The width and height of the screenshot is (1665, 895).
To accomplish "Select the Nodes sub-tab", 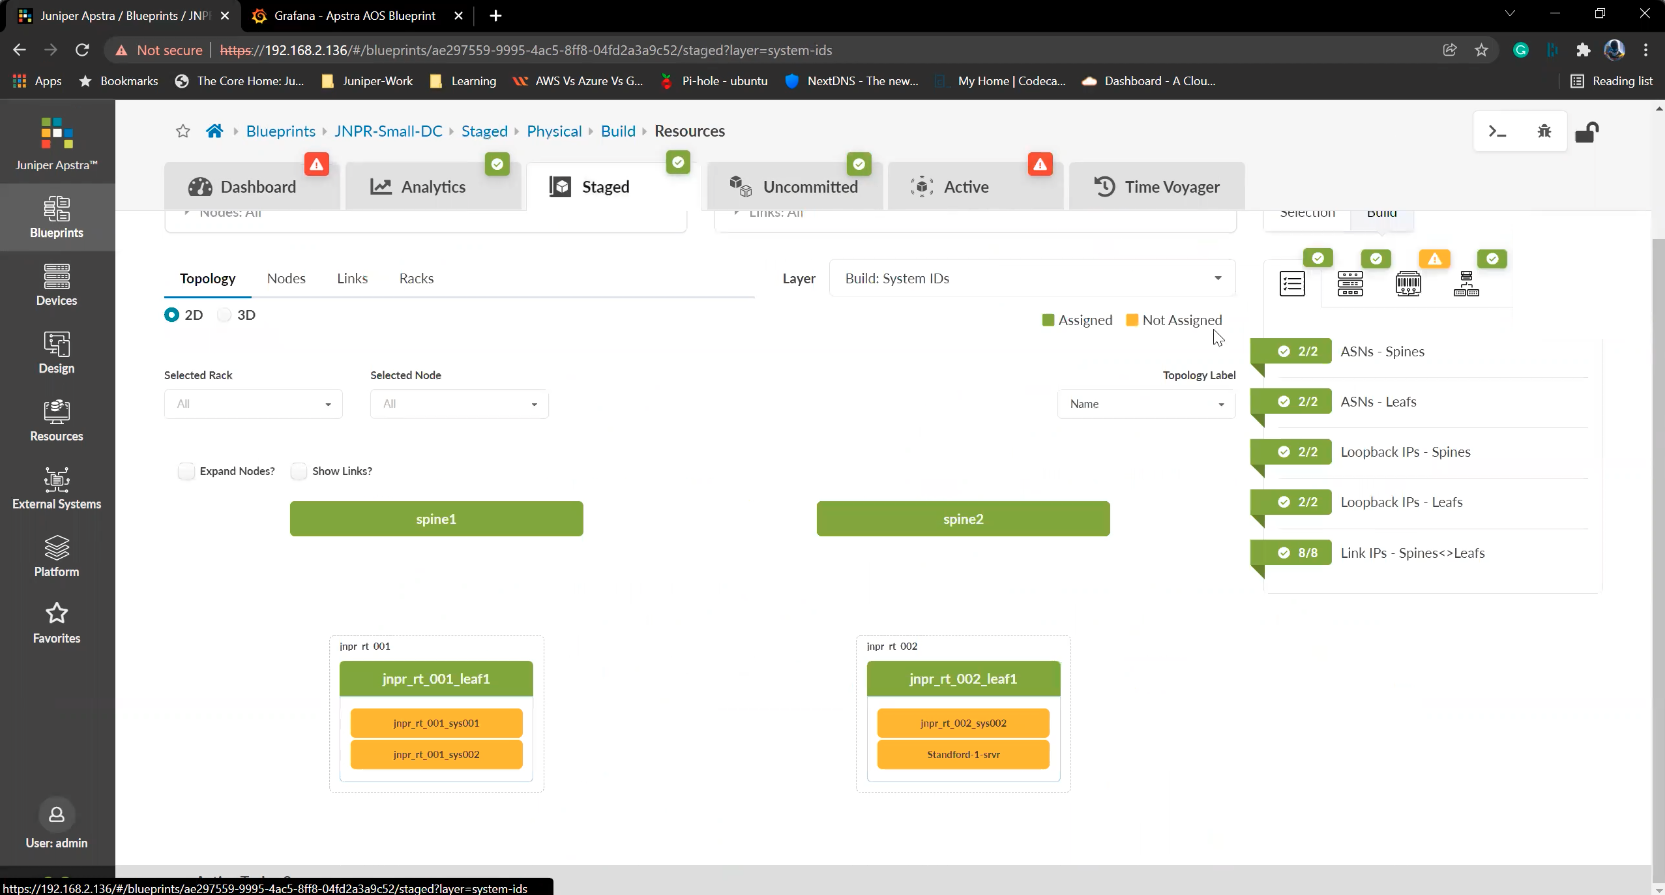I will pyautogui.click(x=286, y=278).
